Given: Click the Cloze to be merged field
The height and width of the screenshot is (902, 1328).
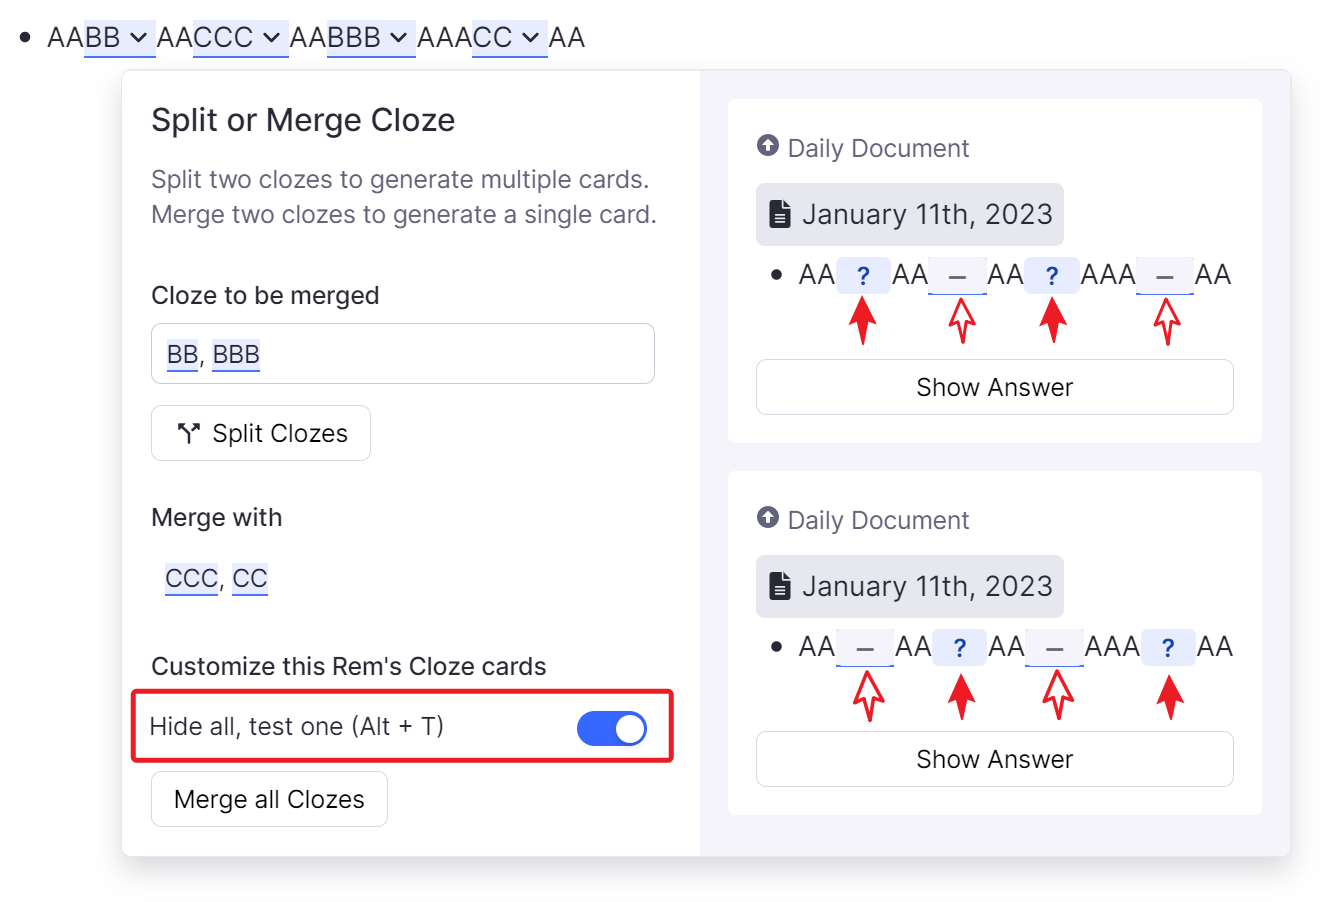Looking at the screenshot, I should point(450,354).
